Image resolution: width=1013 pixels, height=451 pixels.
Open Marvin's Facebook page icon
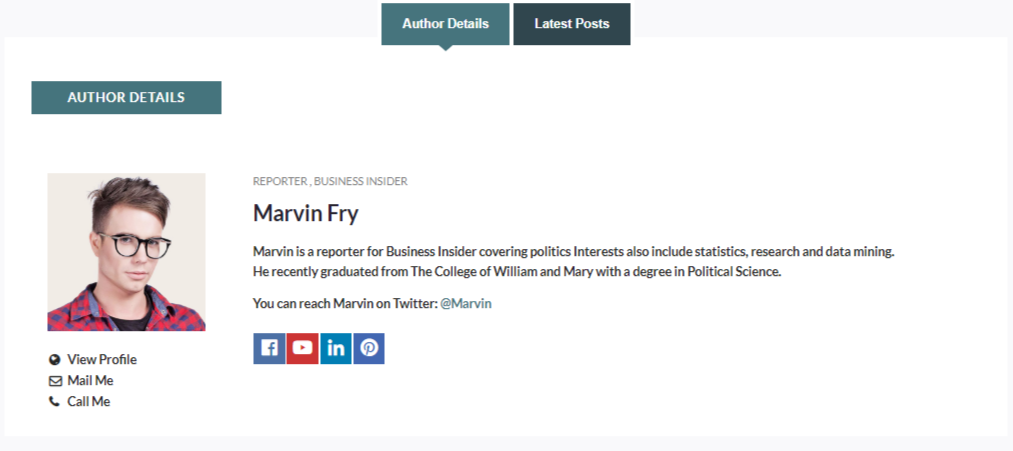[269, 349]
